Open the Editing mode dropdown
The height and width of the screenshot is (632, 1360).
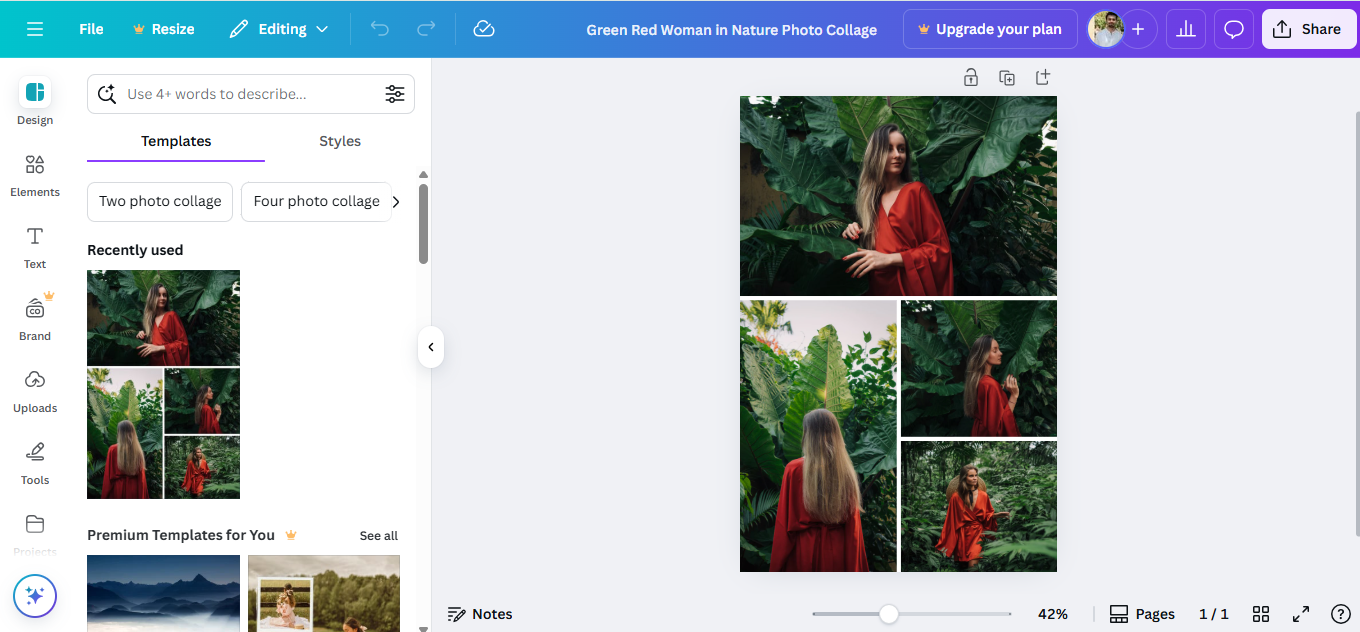[278, 29]
